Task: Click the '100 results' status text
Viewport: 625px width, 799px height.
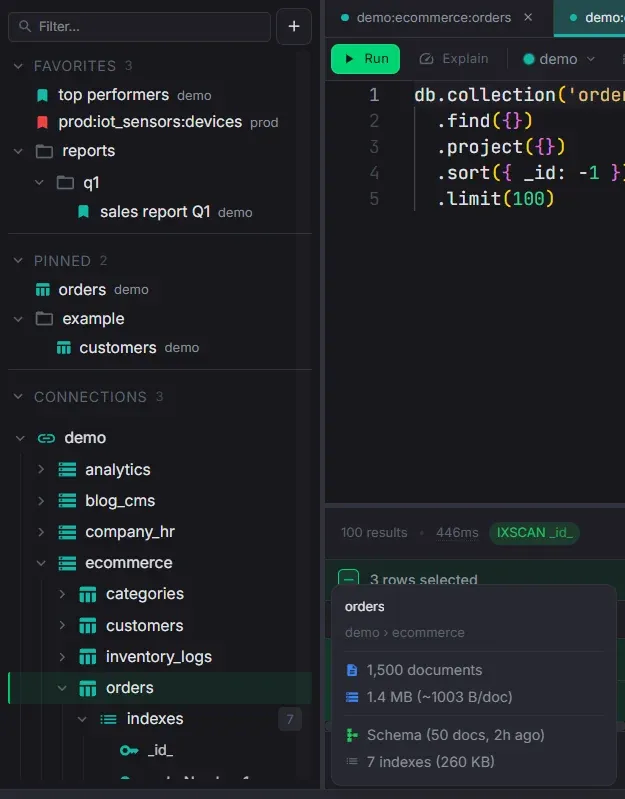Action: coord(374,532)
